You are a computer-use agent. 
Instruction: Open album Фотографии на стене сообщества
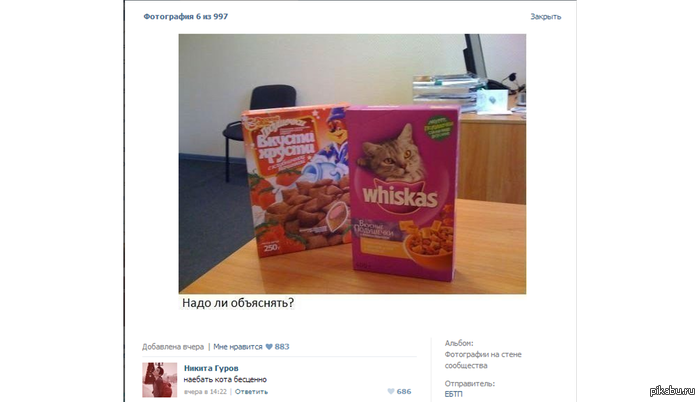483,360
